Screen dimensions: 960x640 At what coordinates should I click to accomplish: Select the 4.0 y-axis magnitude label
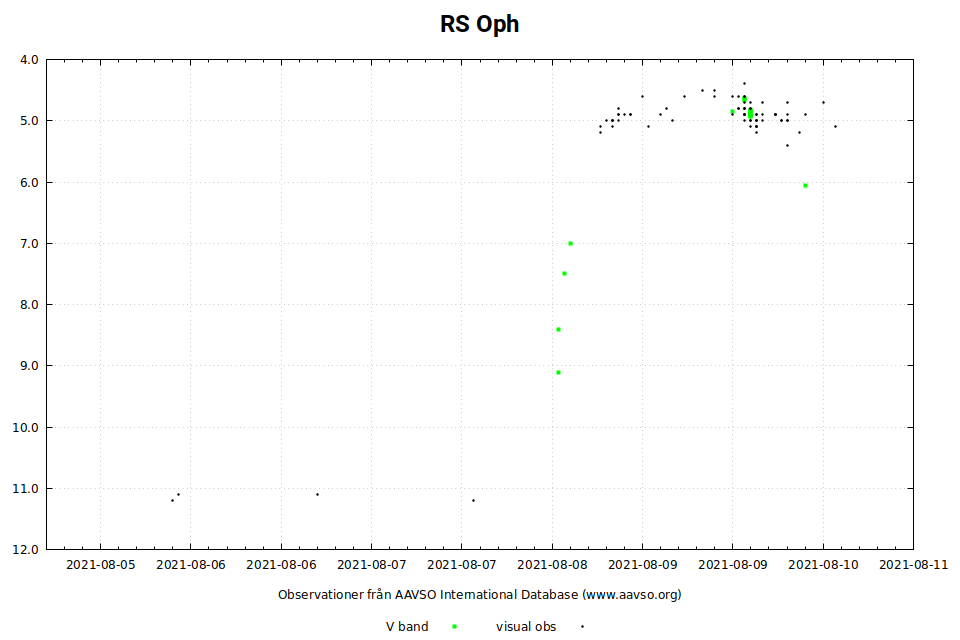pos(29,60)
